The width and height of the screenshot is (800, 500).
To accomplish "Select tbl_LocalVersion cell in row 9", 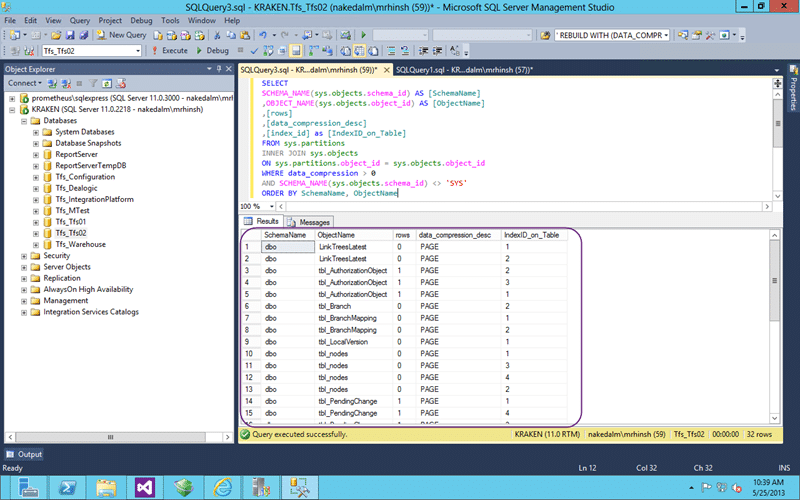I will 354,342.
